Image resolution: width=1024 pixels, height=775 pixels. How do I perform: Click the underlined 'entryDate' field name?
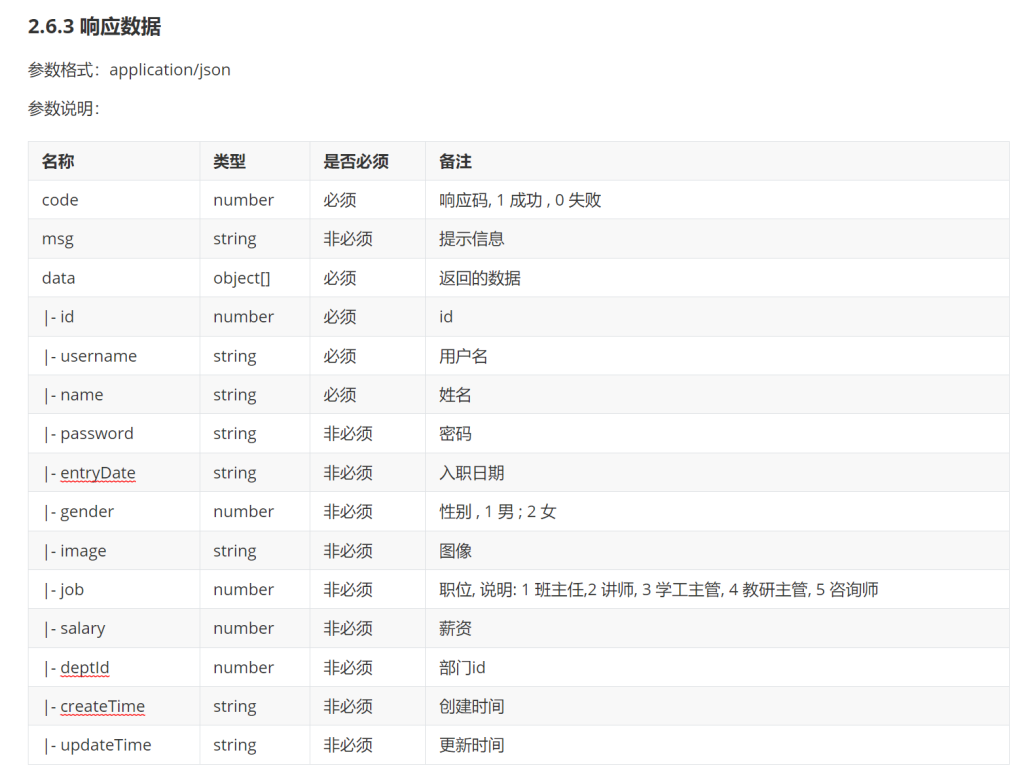point(98,473)
